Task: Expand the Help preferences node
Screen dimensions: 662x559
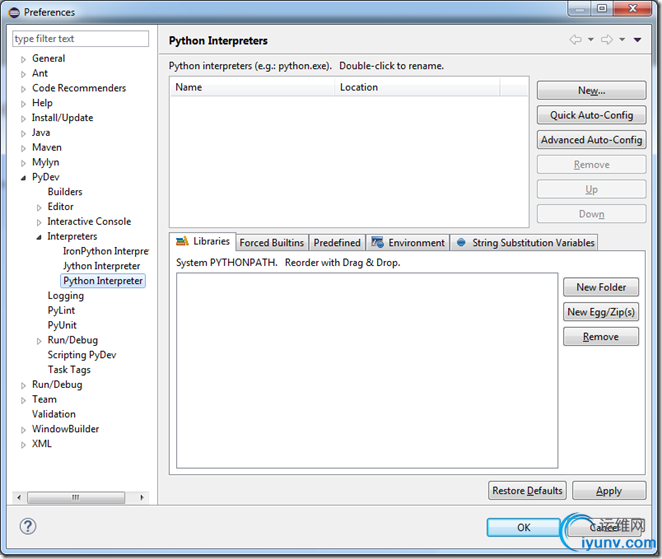Action: tap(23, 104)
